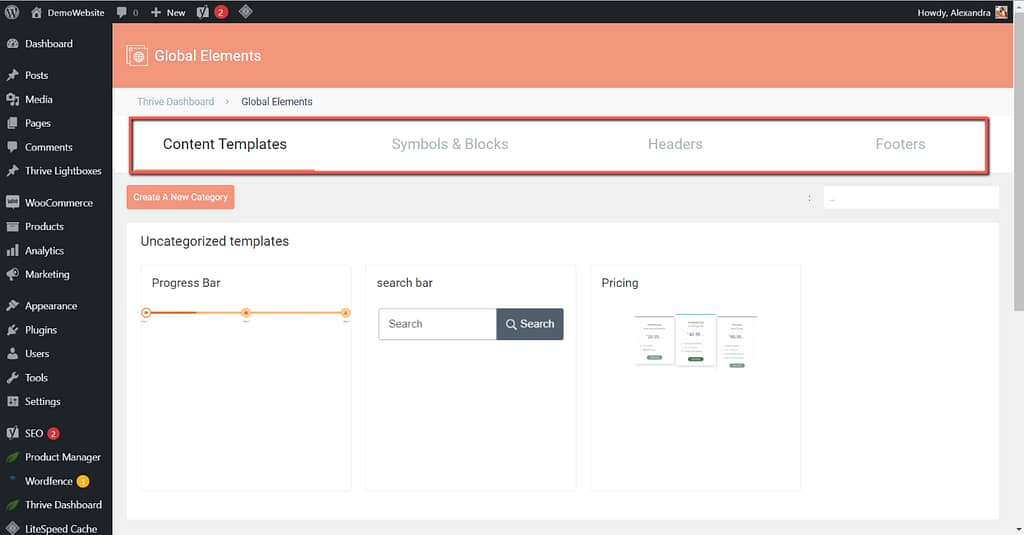Screen dimensions: 1024x535
Task: Click the Thrive Dashboard leaf icon
Action: coord(12,505)
